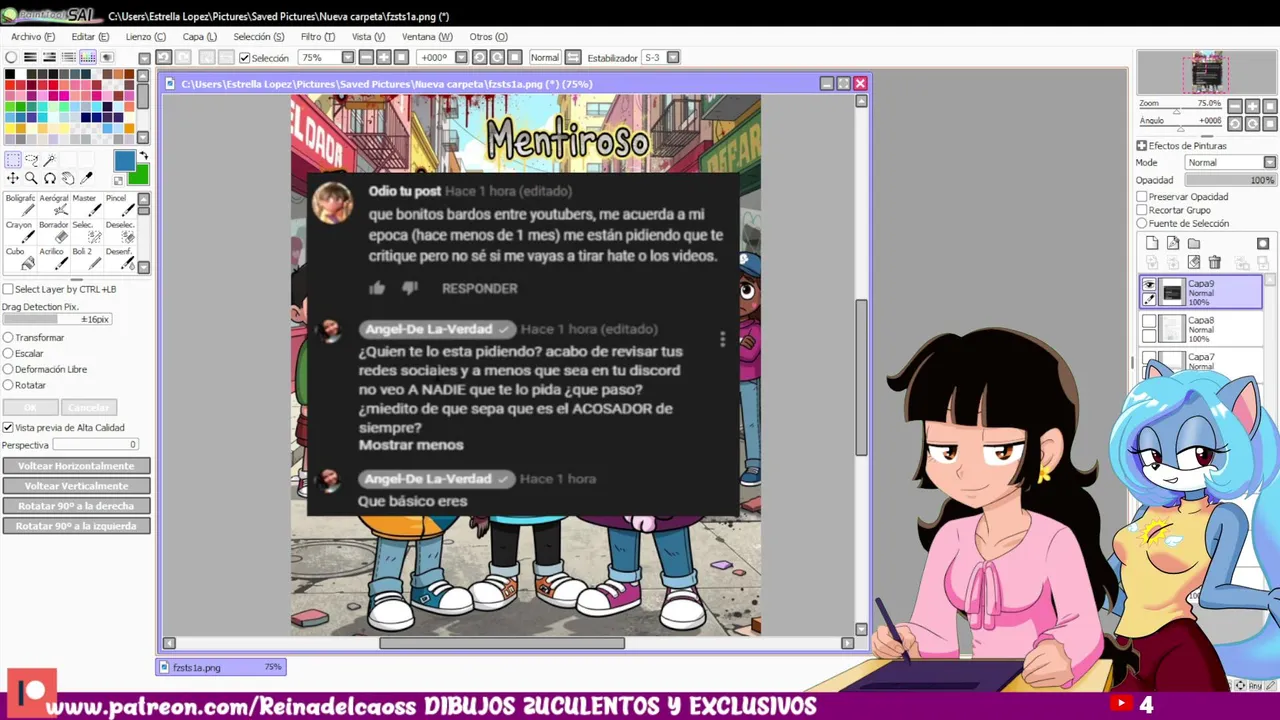Enable Recortar Grupo
The image size is (1280, 720).
click(x=1142, y=210)
